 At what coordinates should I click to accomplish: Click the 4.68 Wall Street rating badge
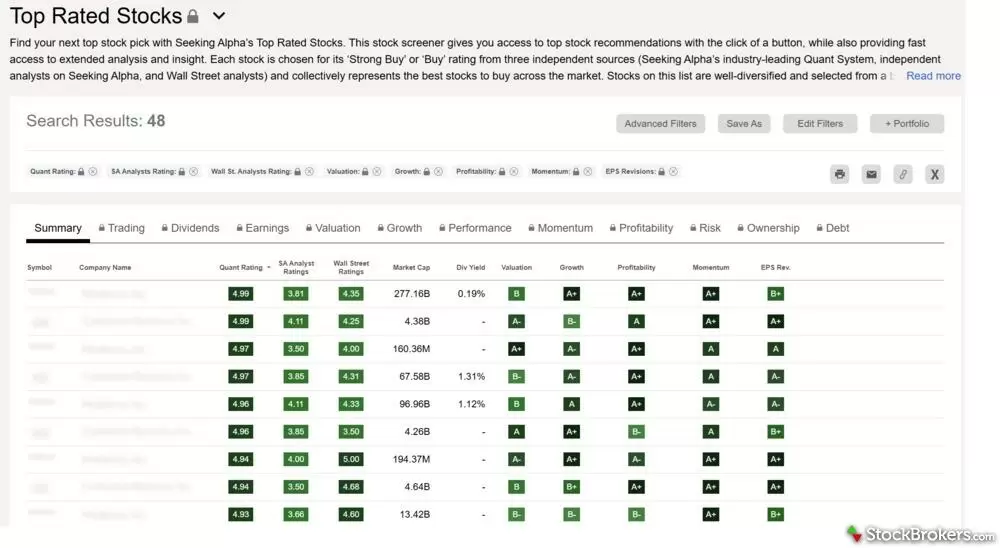pyautogui.click(x=351, y=487)
